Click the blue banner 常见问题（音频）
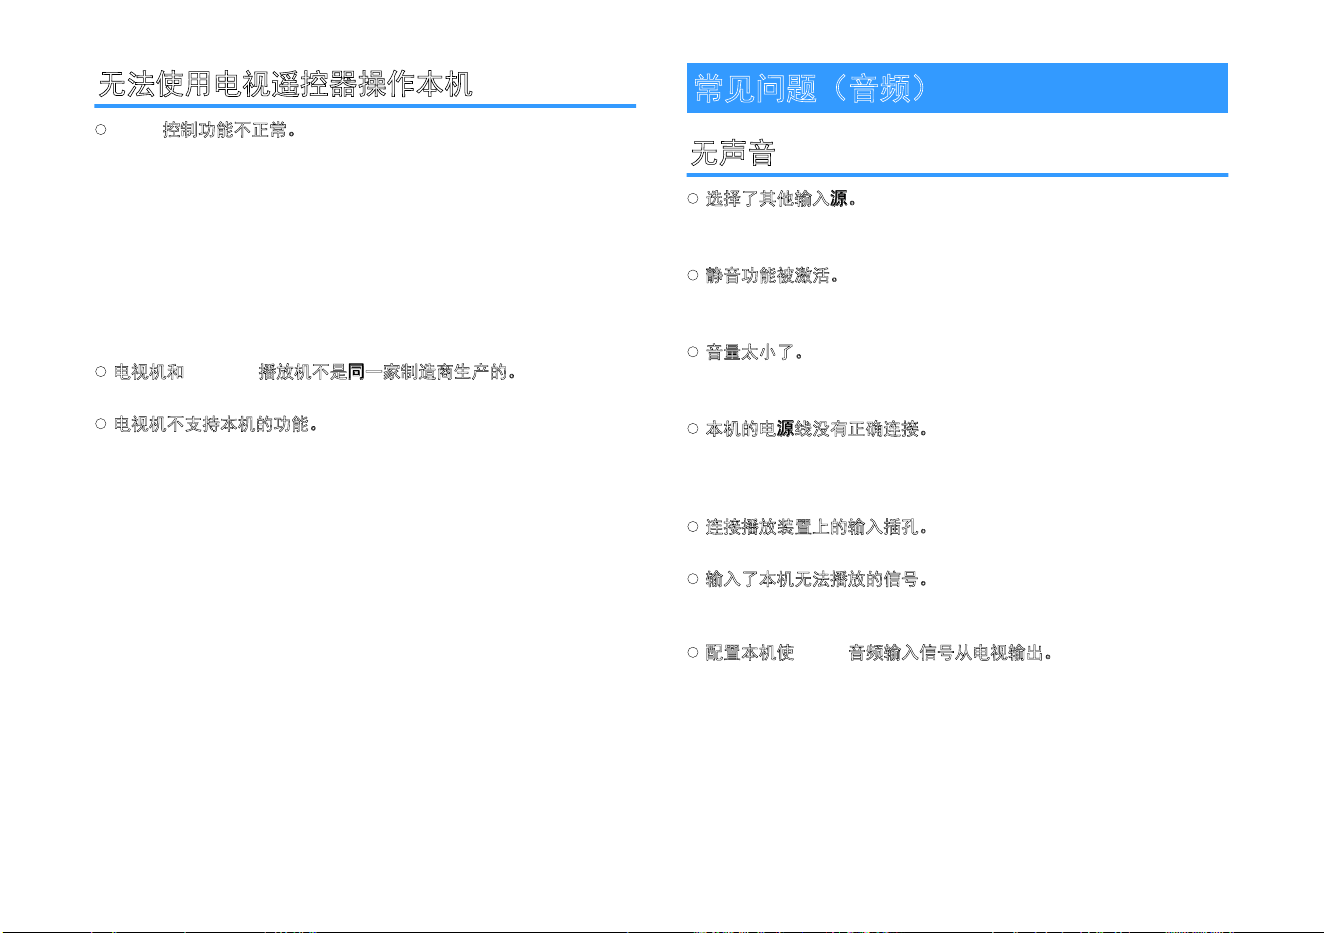 tap(957, 88)
